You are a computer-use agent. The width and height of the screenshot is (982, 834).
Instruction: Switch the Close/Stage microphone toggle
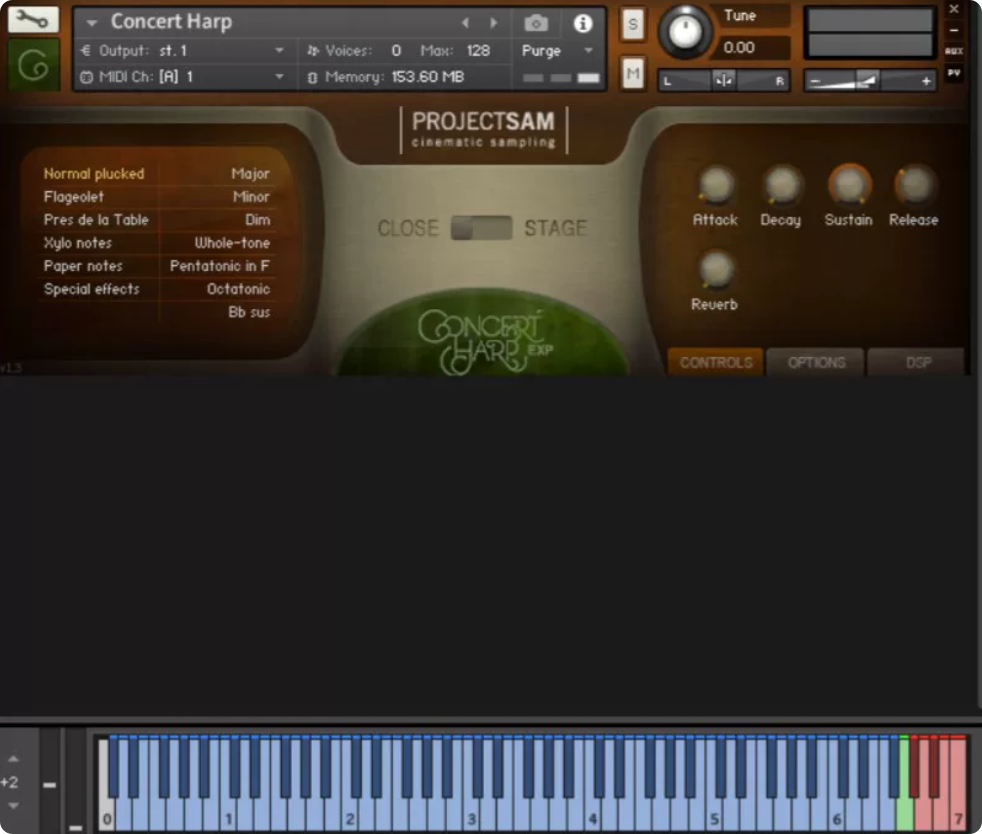point(481,228)
